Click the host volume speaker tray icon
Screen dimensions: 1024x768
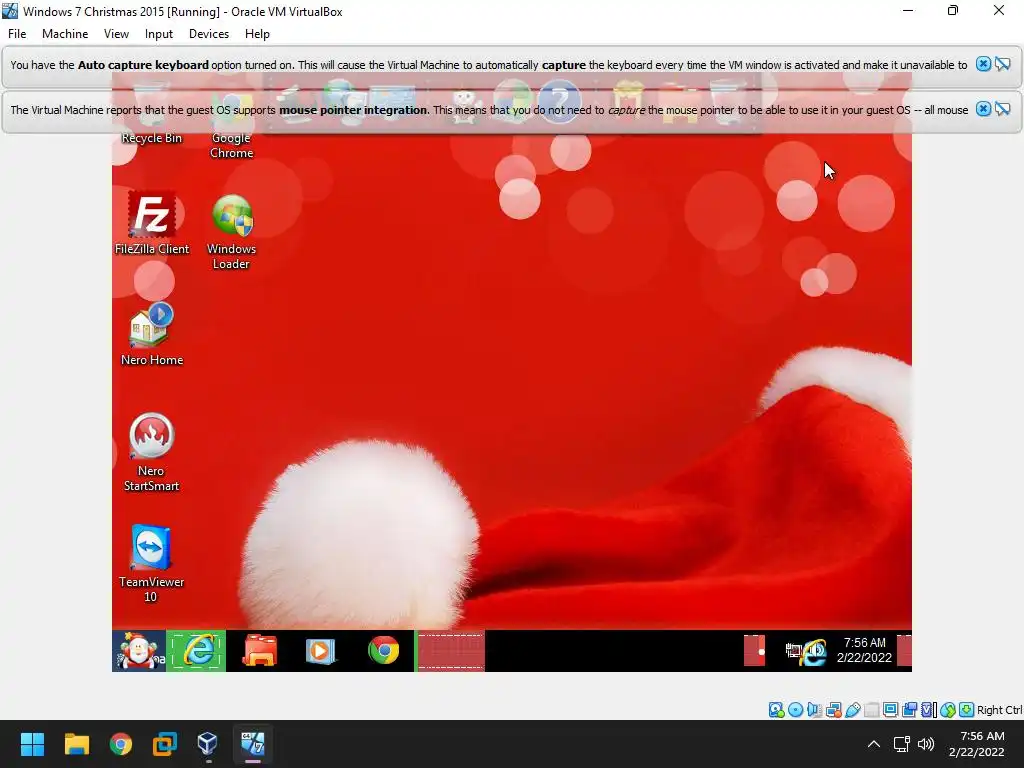(x=925, y=744)
